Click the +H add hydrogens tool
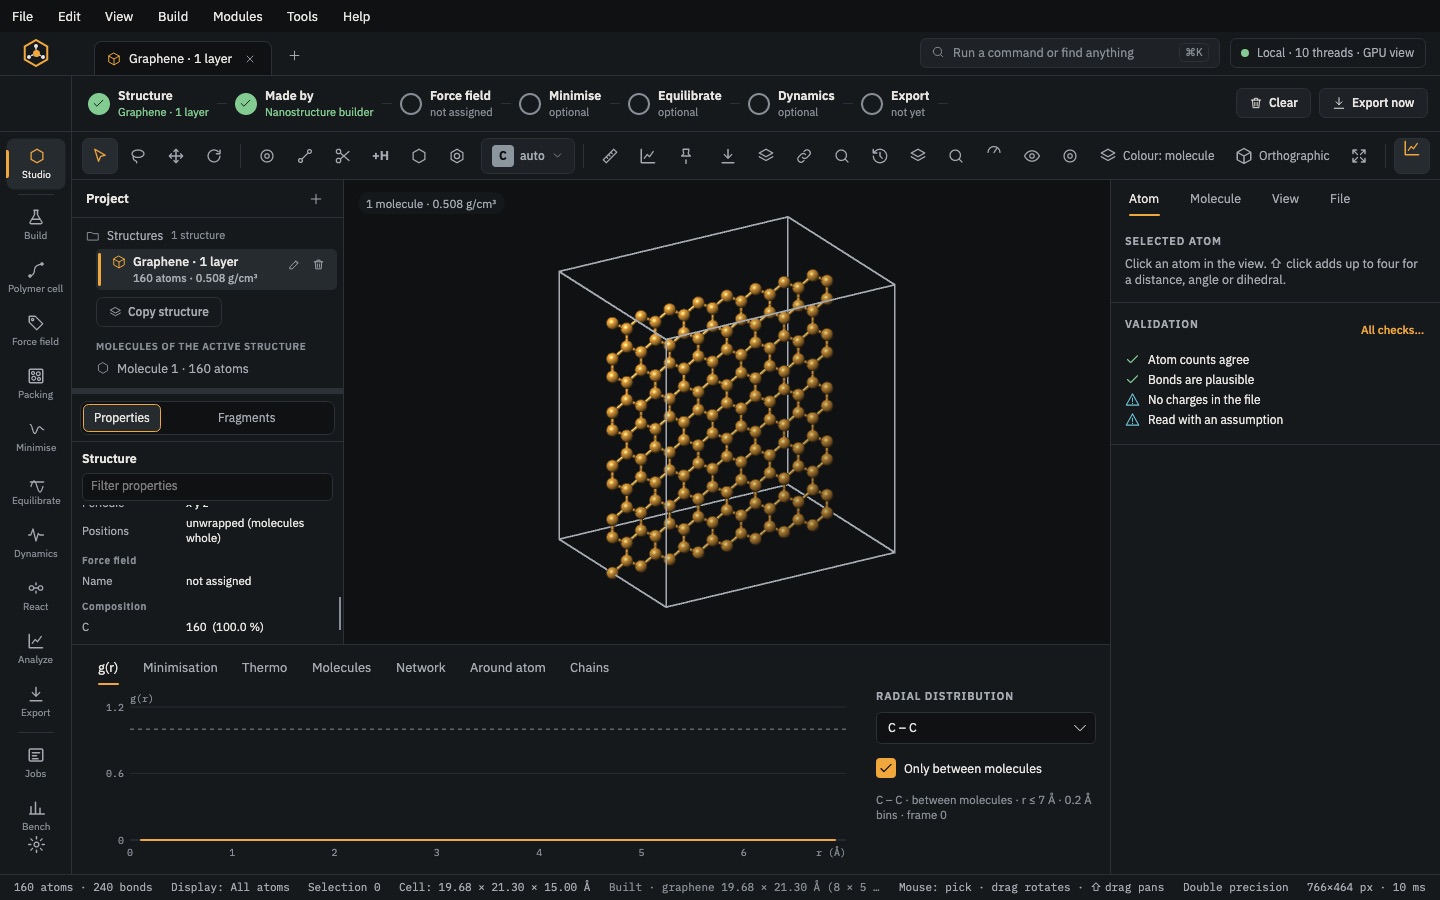1440x900 pixels. 381,156
